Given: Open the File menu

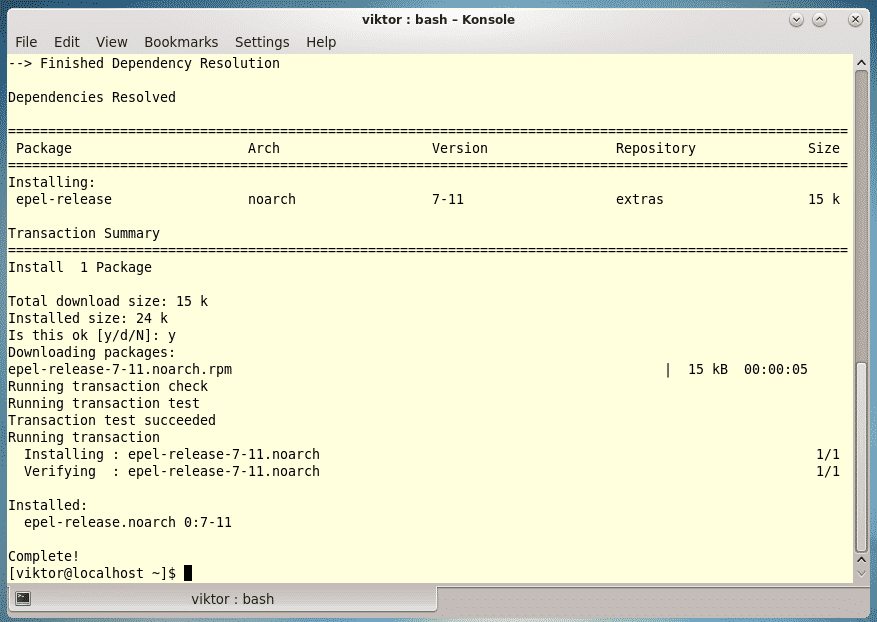Looking at the screenshot, I should [x=26, y=42].
